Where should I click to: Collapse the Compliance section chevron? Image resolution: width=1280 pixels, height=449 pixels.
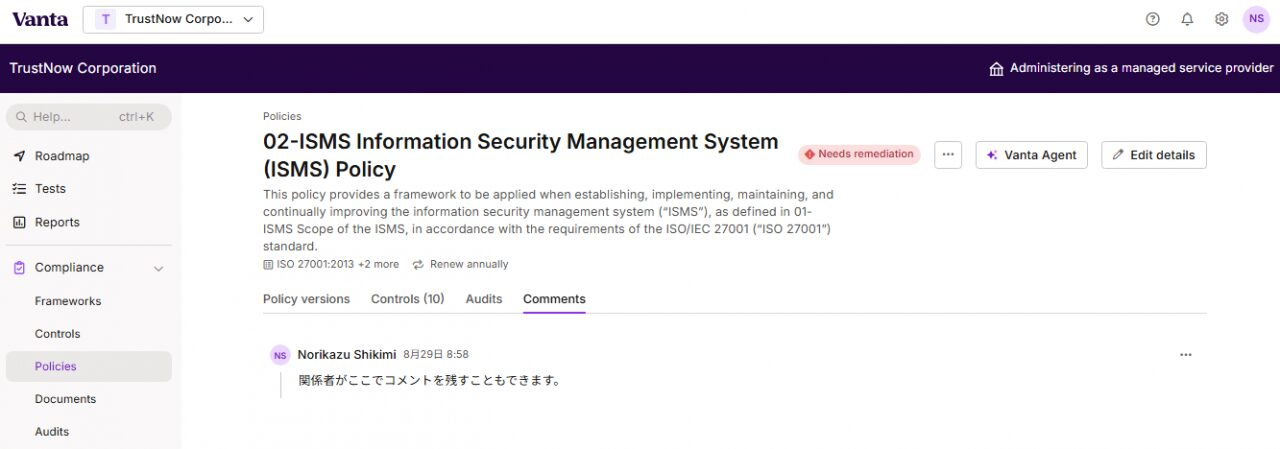click(158, 268)
